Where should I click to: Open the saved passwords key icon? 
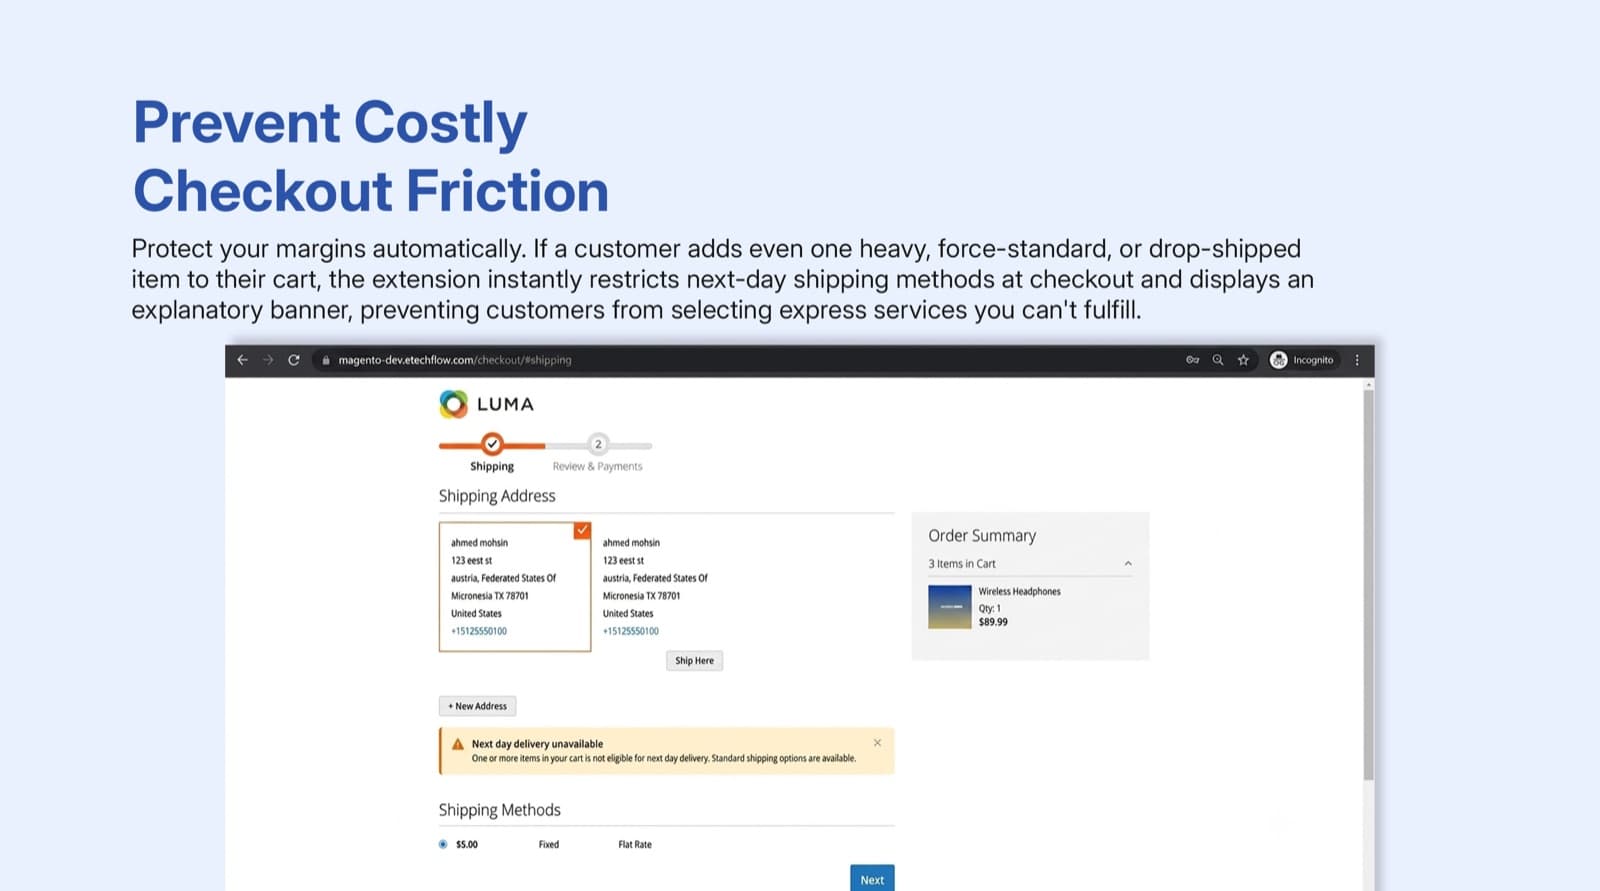tap(1192, 360)
